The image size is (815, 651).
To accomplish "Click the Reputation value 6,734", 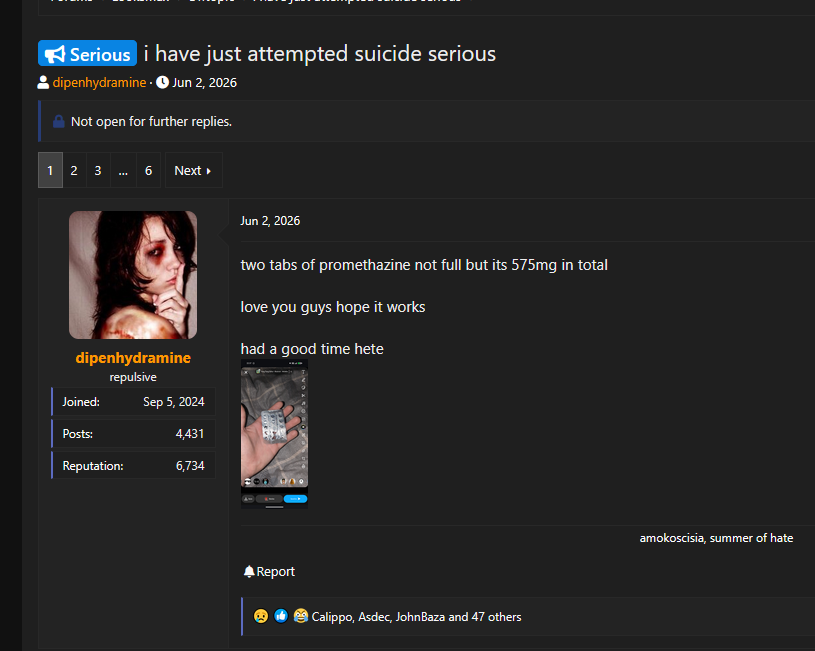I will coord(190,466).
